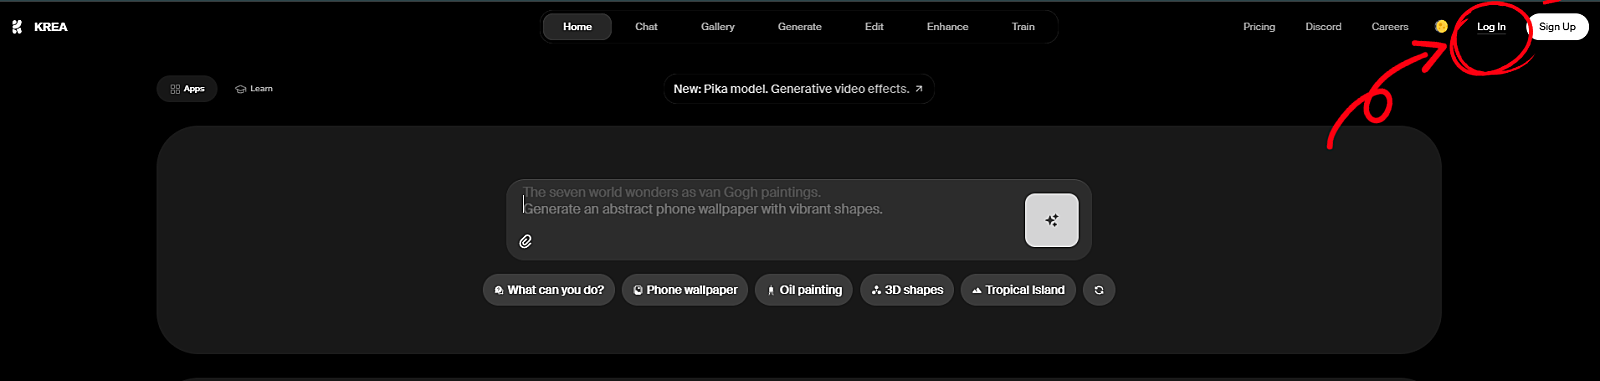Click the refresh suggestions icon
1600x381 pixels.
pos(1099,290)
